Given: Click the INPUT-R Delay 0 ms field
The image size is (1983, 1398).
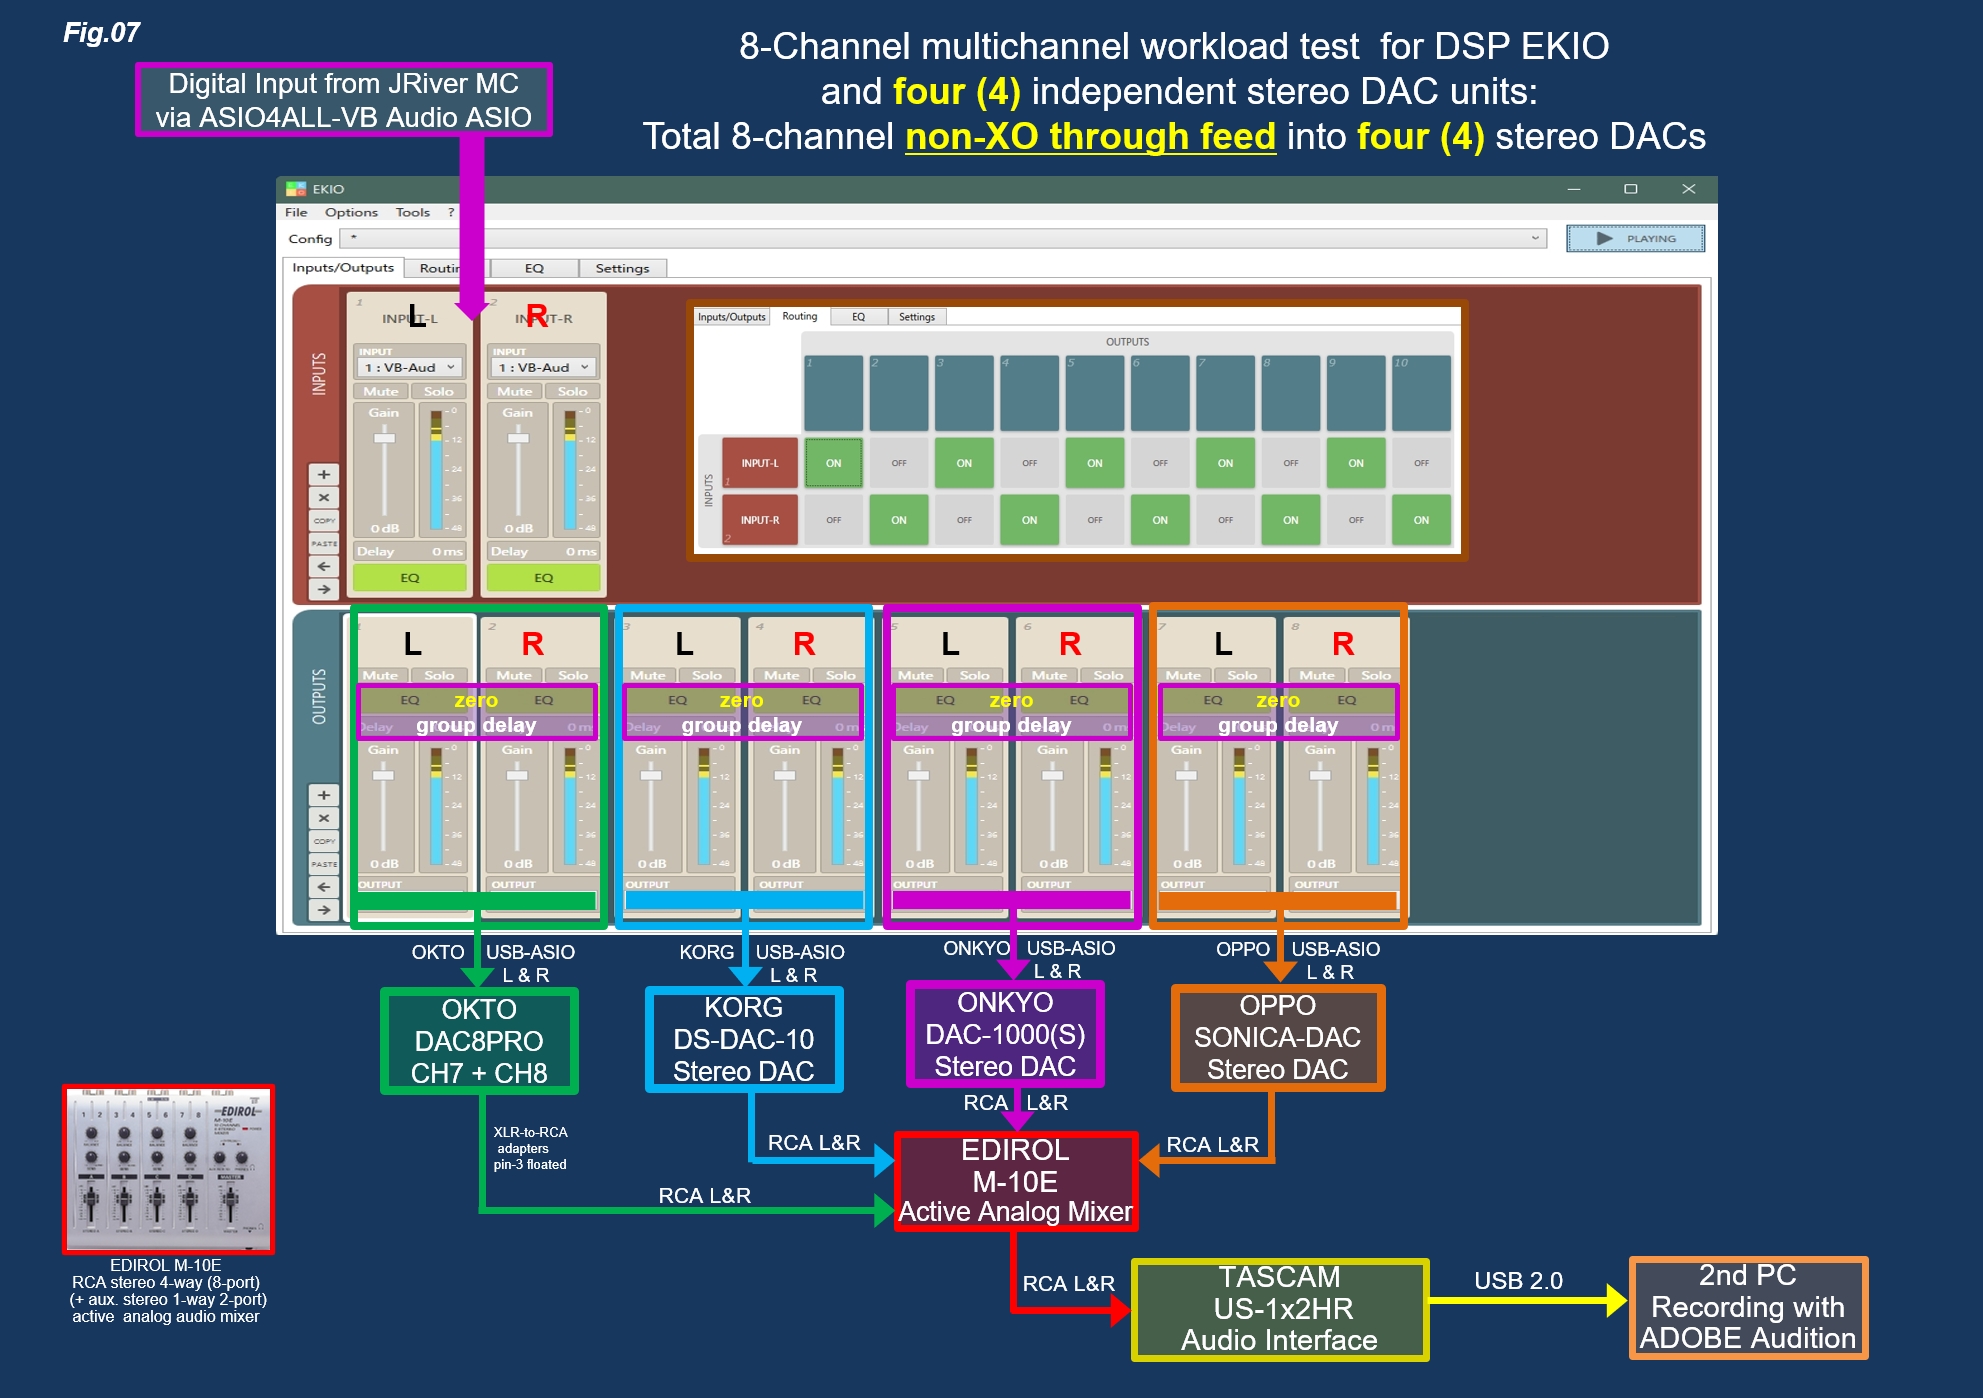Looking at the screenshot, I should 544,551.
